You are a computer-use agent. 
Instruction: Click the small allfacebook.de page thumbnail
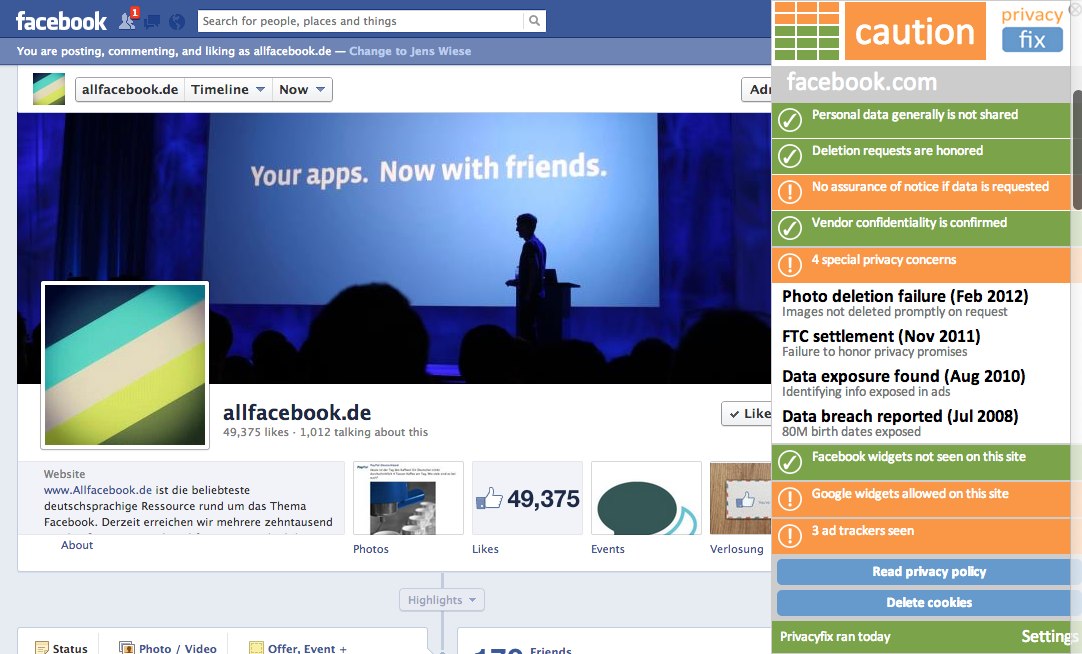(x=49, y=89)
